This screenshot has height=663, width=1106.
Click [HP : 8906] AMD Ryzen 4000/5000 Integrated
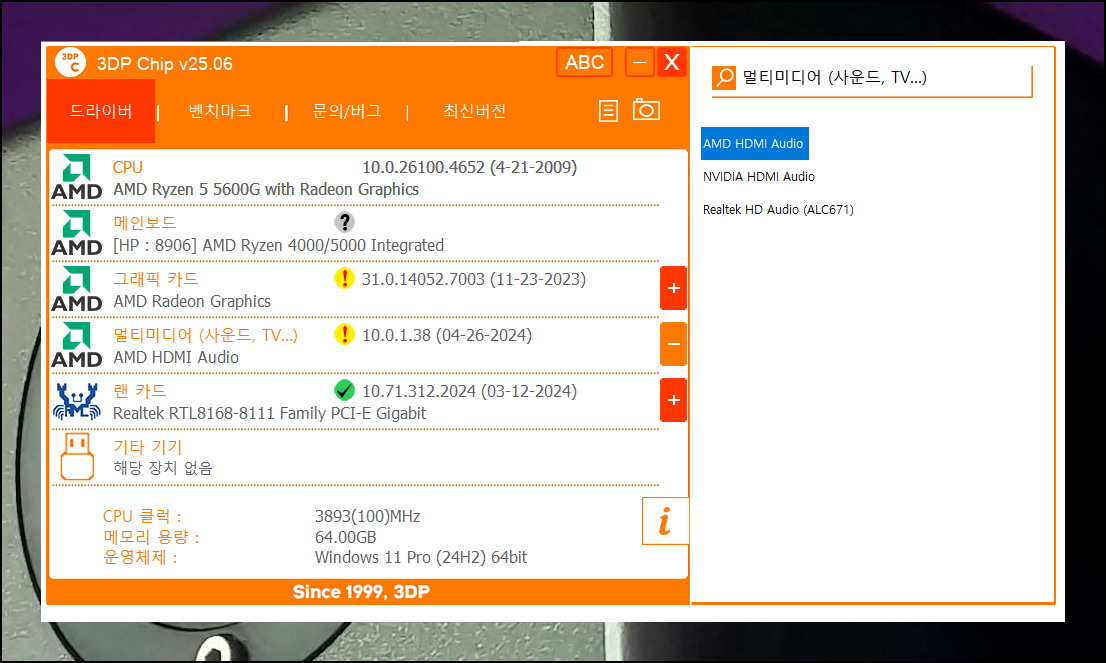pos(279,245)
